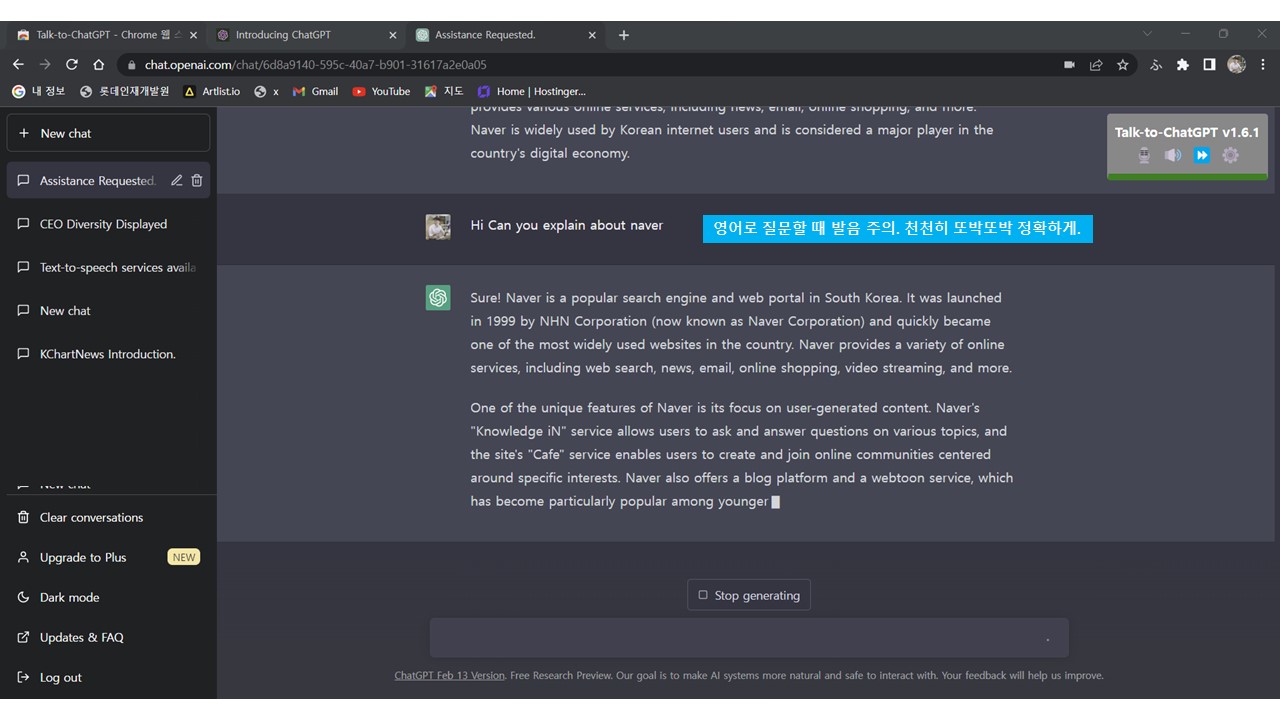1280x720 pixels.
Task: Open the x bookmark
Action: tap(267, 91)
